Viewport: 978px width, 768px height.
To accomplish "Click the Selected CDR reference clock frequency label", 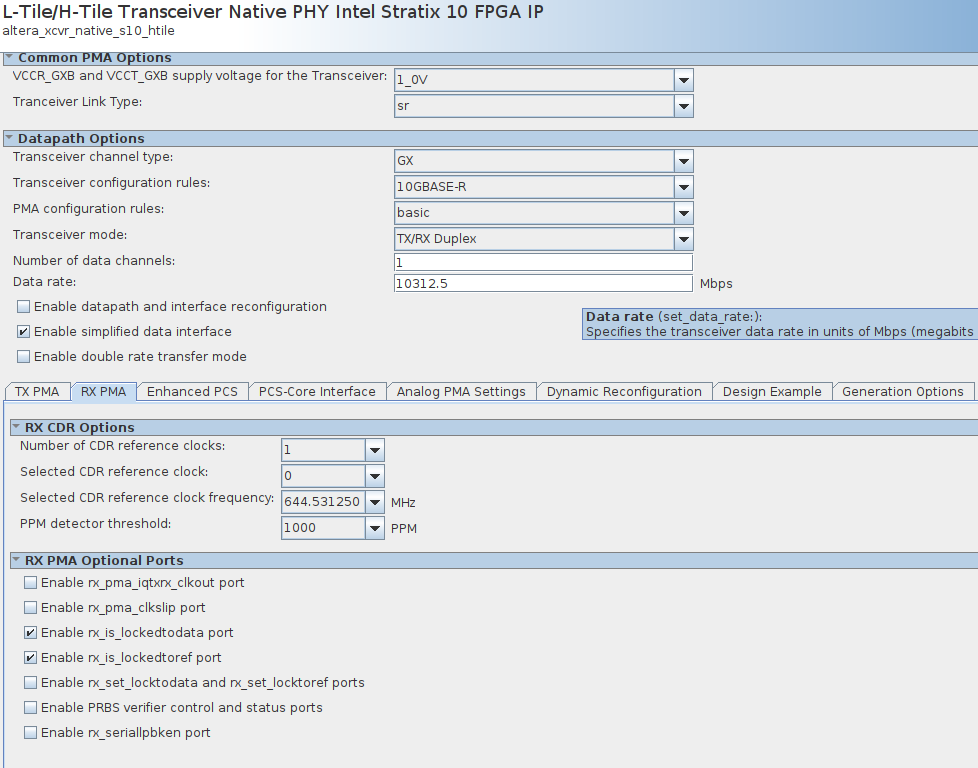I will [147, 498].
